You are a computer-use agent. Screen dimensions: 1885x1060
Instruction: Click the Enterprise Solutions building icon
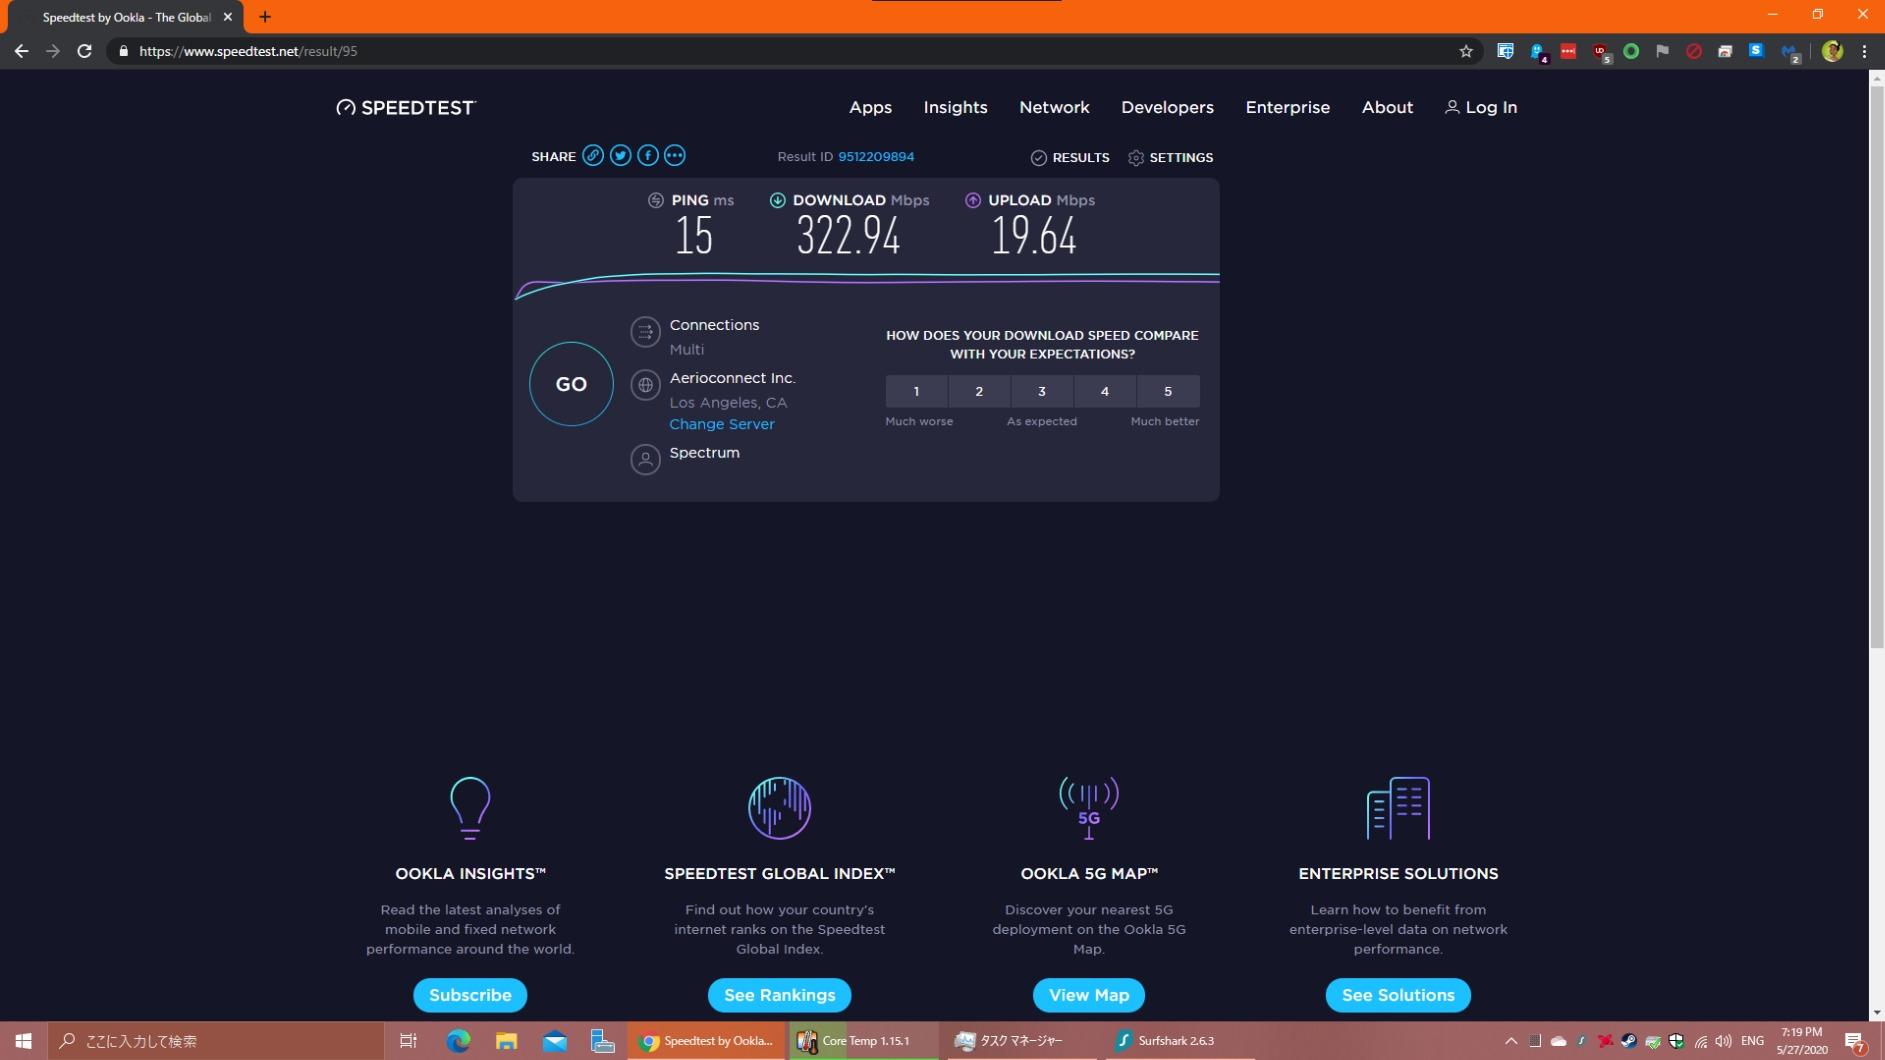click(1398, 808)
